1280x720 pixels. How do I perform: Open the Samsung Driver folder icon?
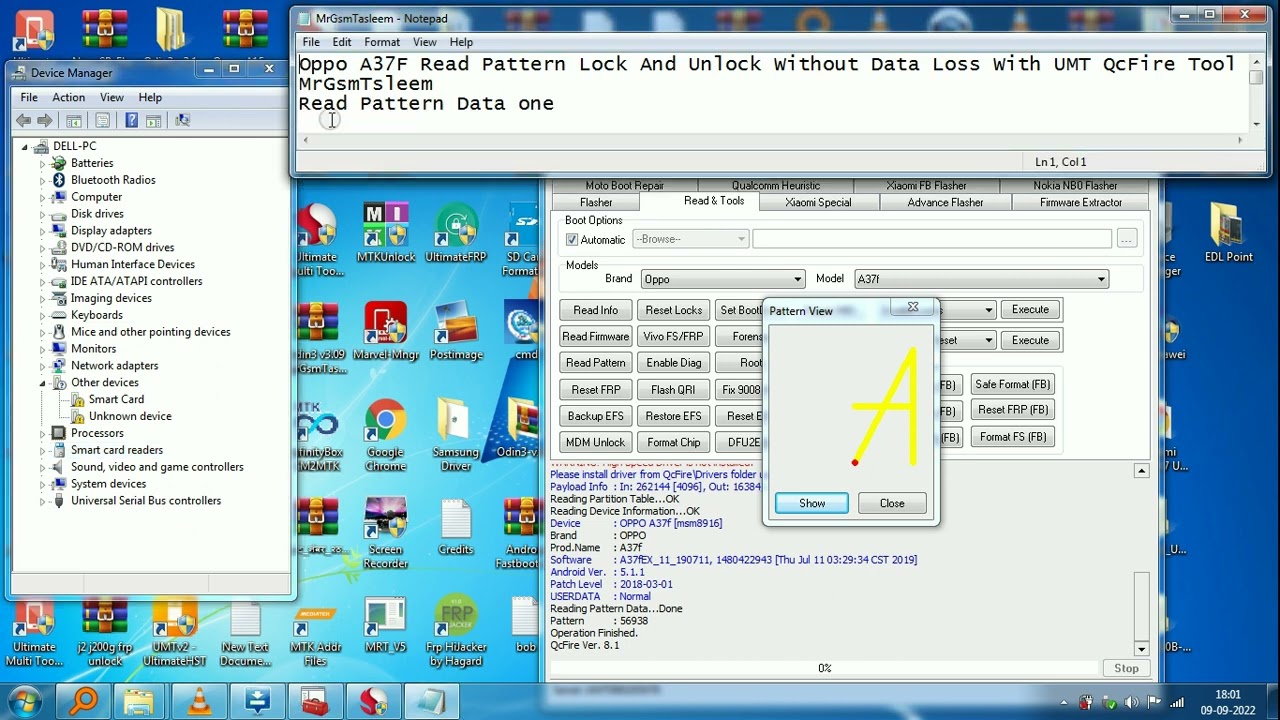coord(456,435)
